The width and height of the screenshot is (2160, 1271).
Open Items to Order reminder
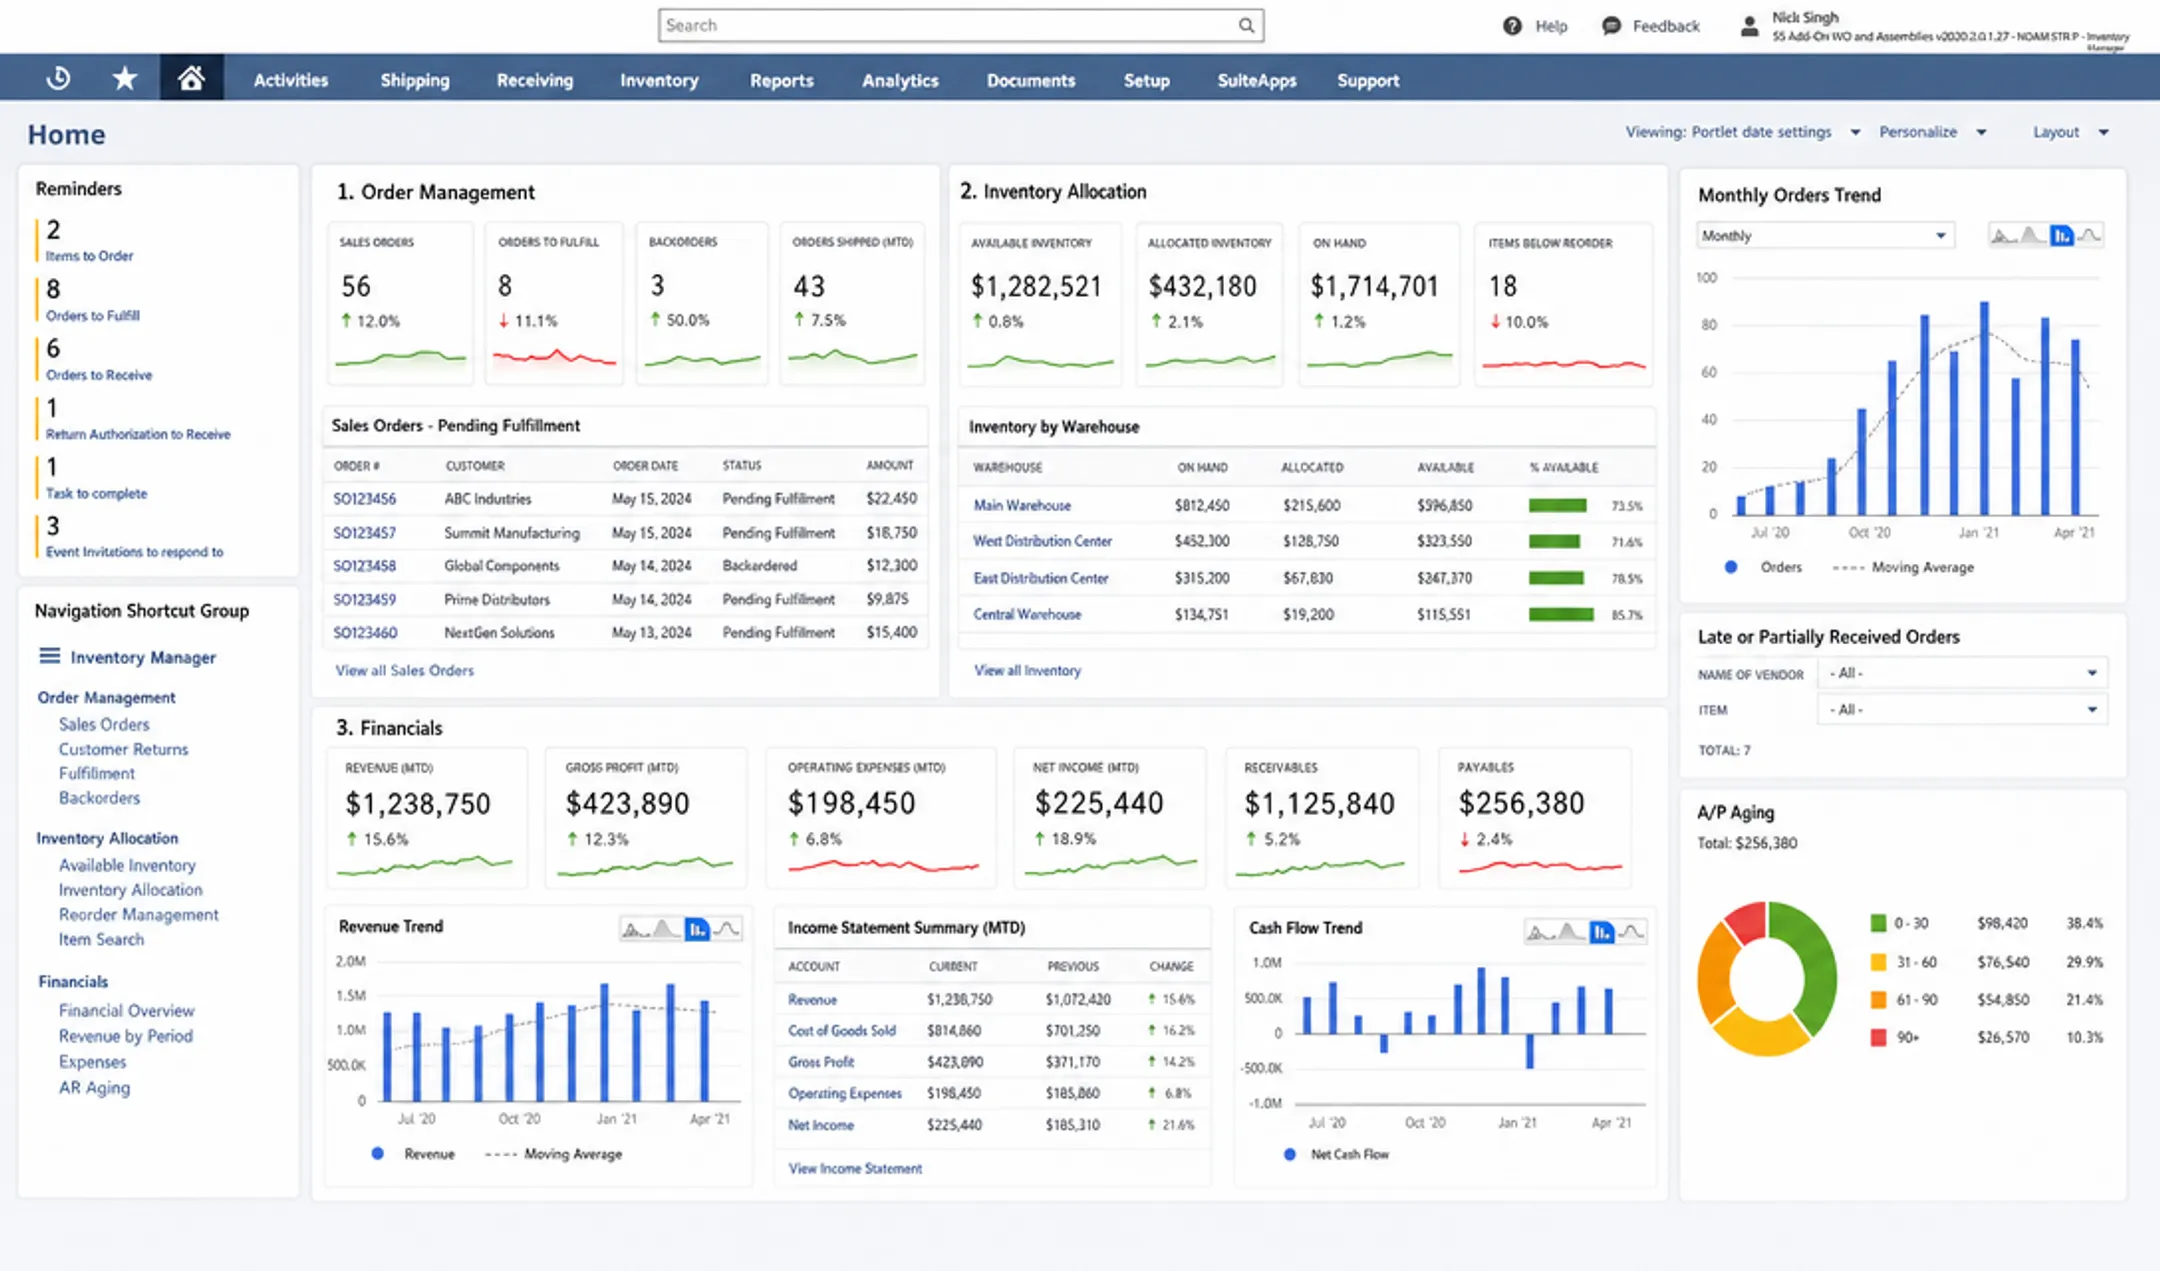(89, 255)
